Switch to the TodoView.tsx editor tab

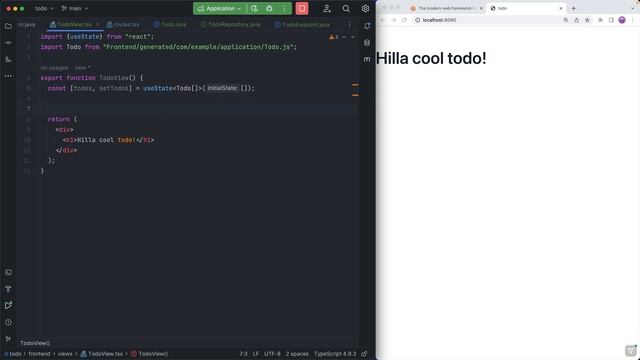pyautogui.click(x=74, y=24)
